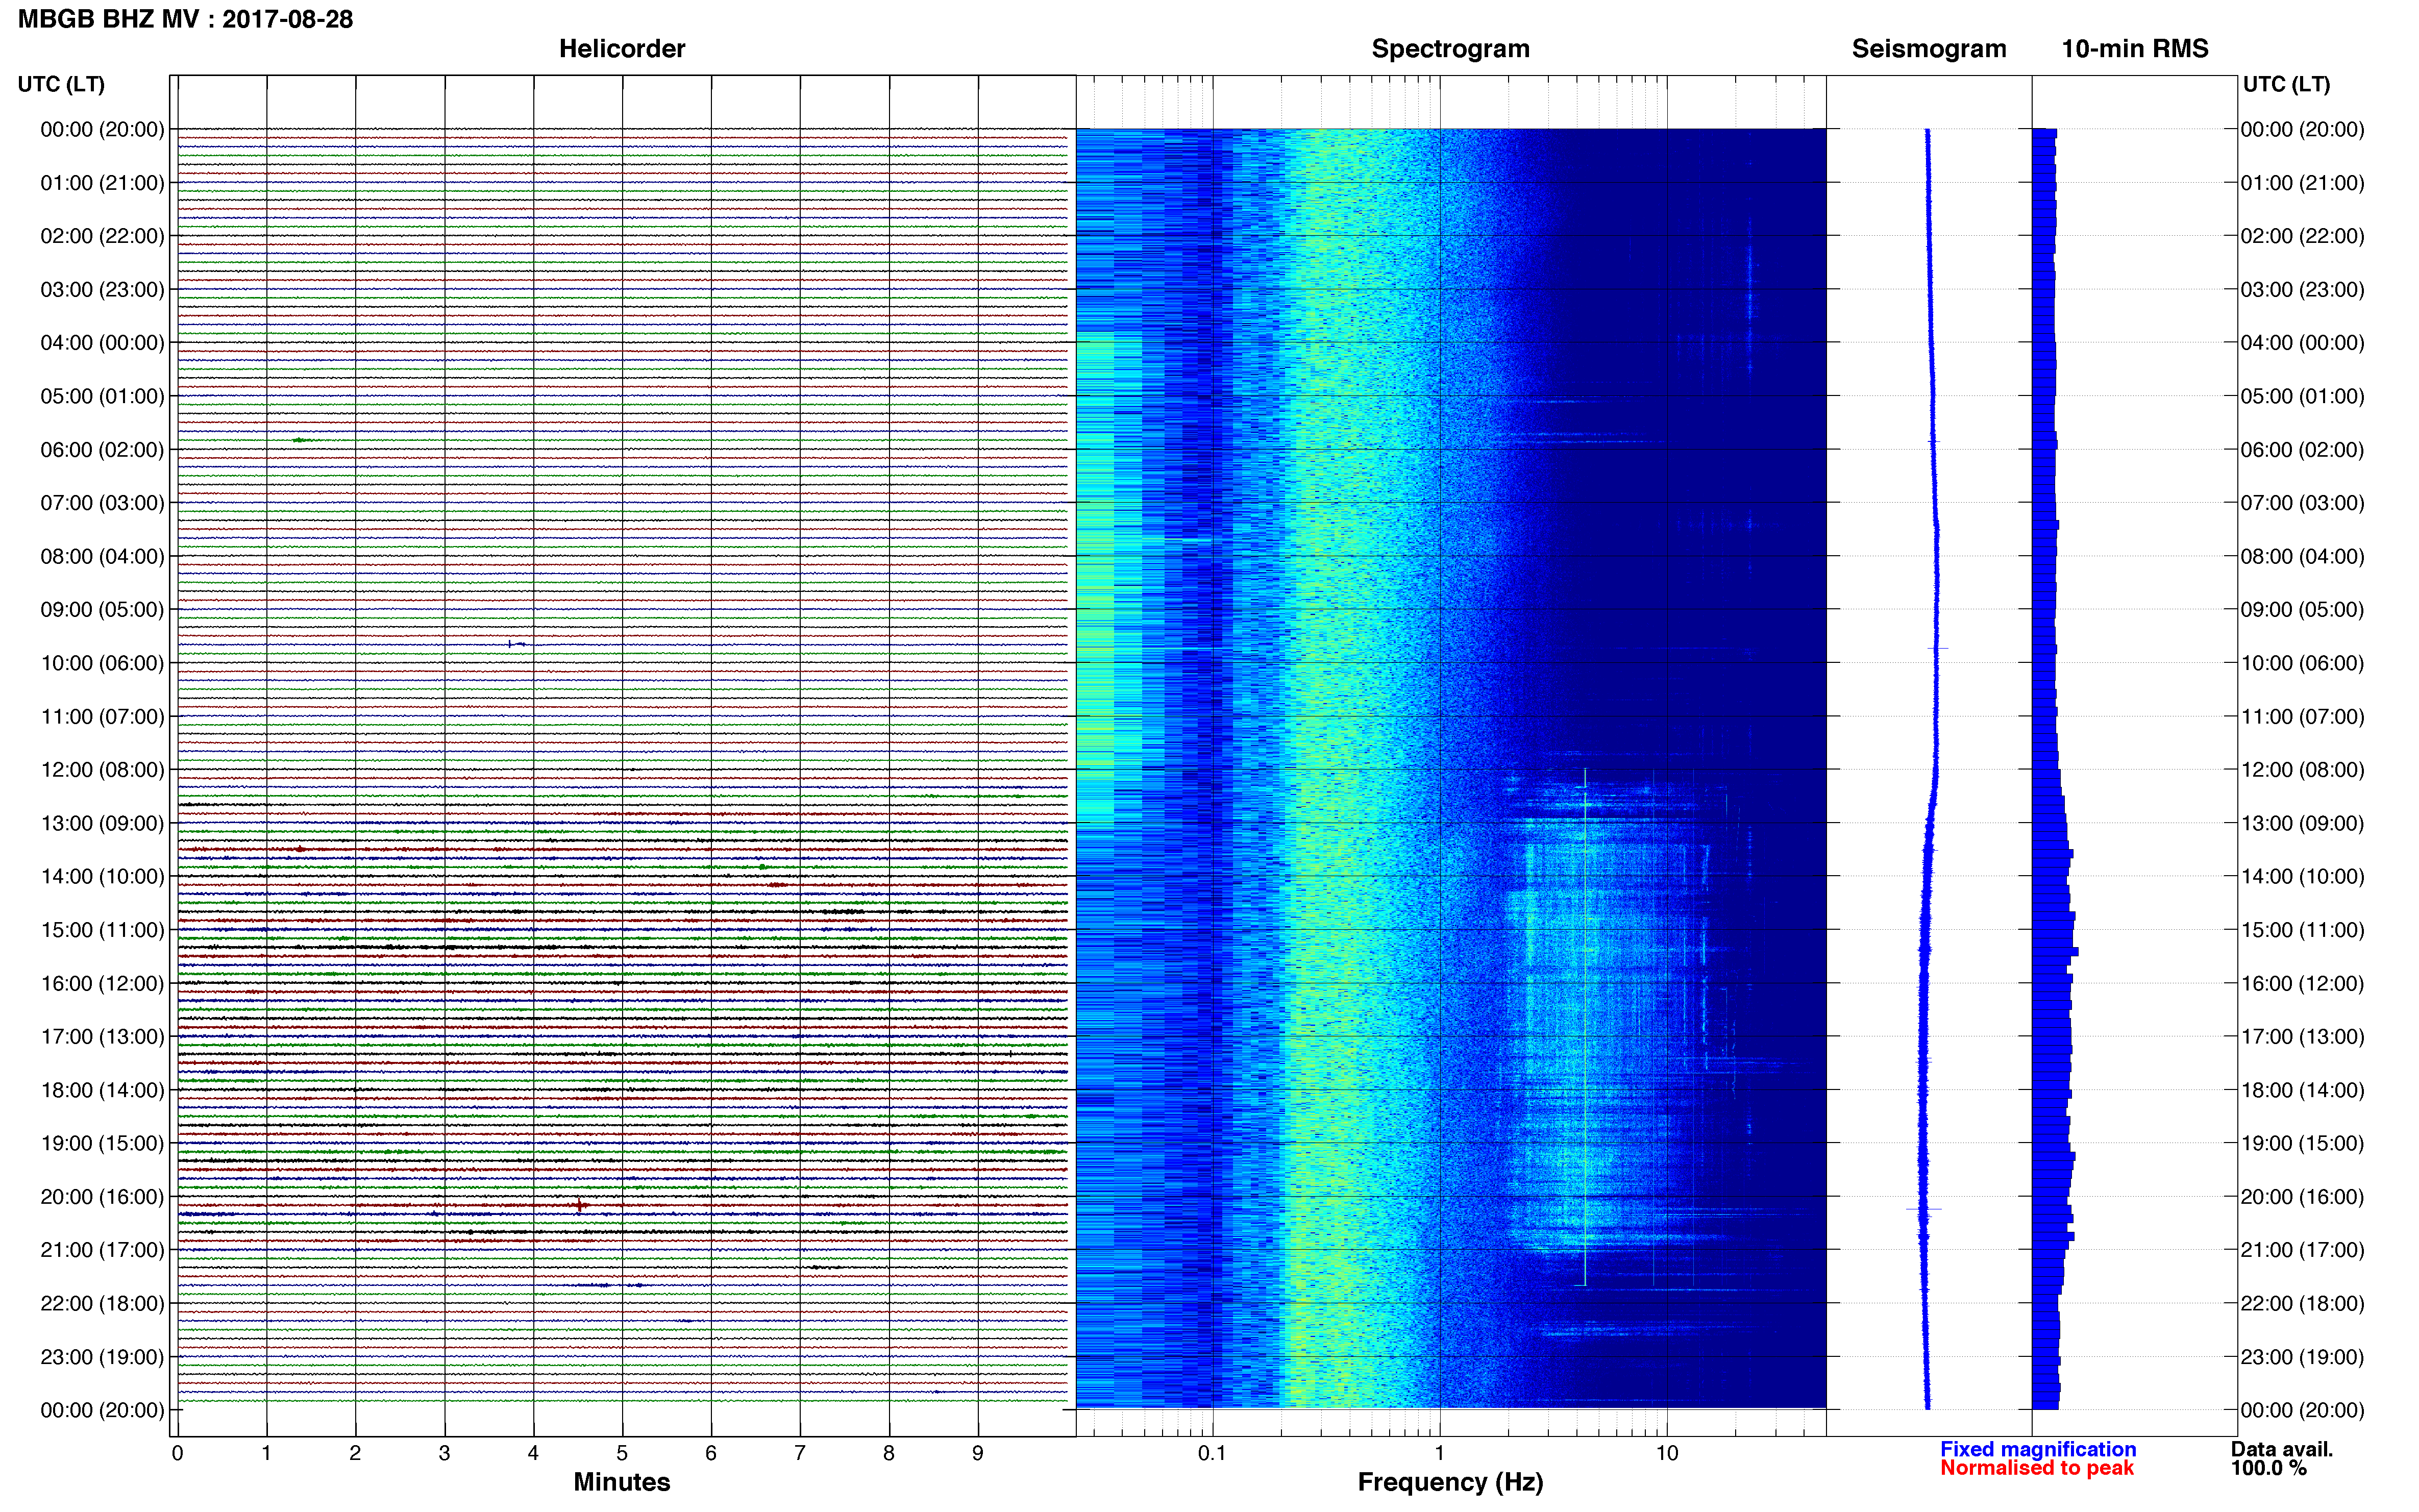Click '14:00 (10:00)' on the left time axis
The width and height of the screenshot is (2419, 1512).
pyautogui.click(x=102, y=877)
